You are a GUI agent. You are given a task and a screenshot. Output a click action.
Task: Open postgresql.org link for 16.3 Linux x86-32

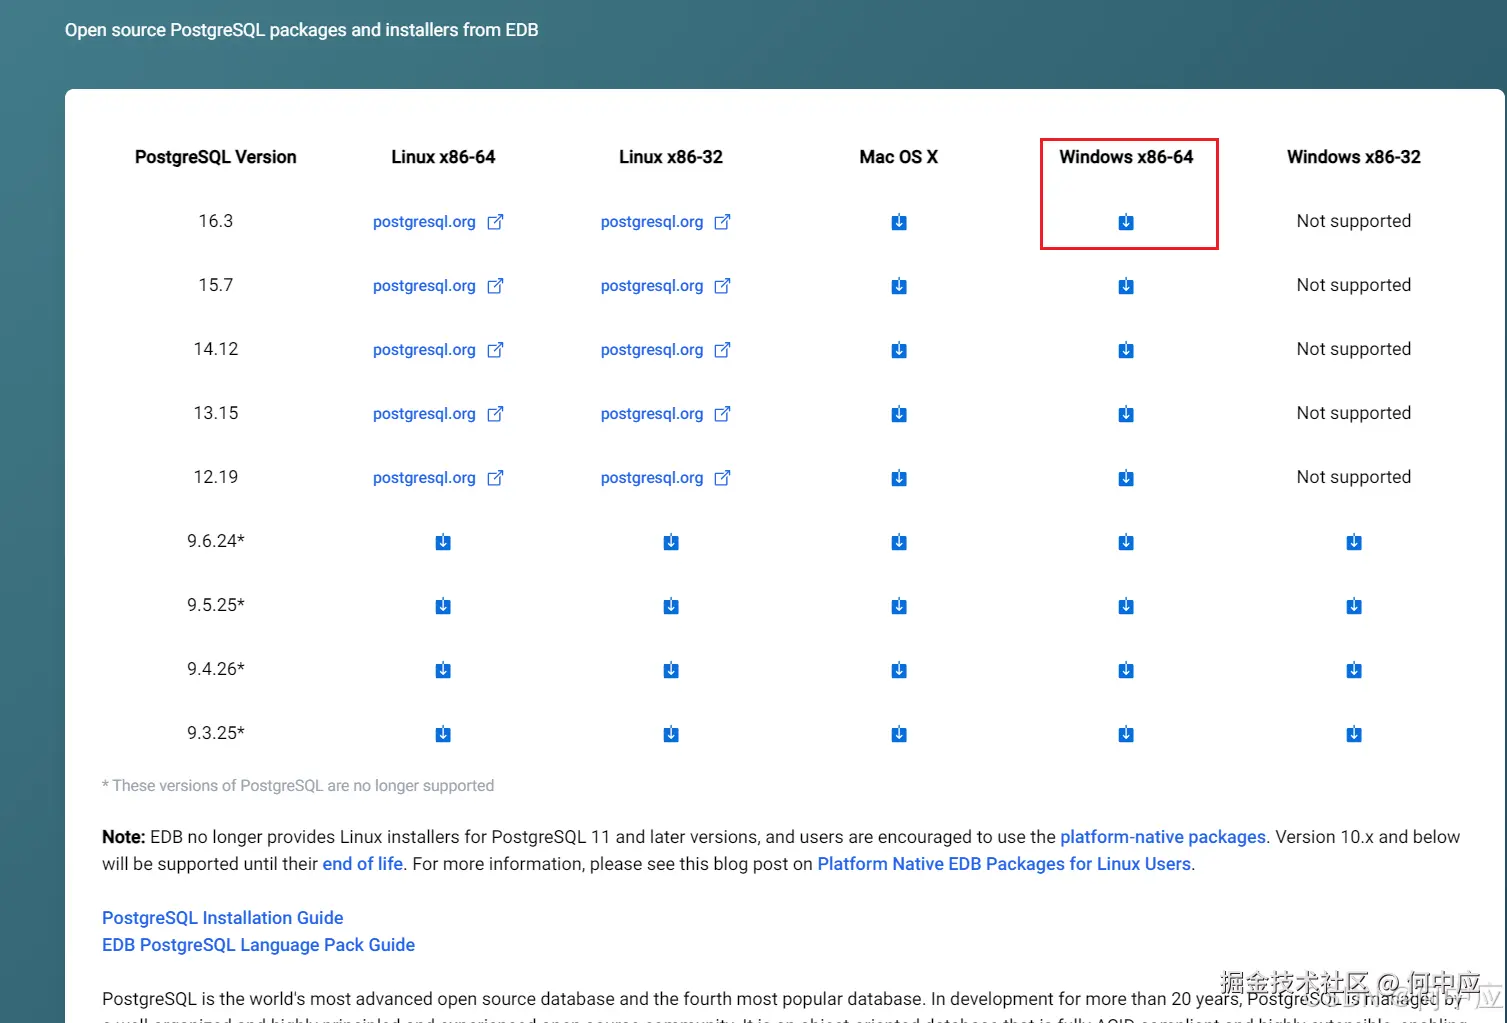666,222
